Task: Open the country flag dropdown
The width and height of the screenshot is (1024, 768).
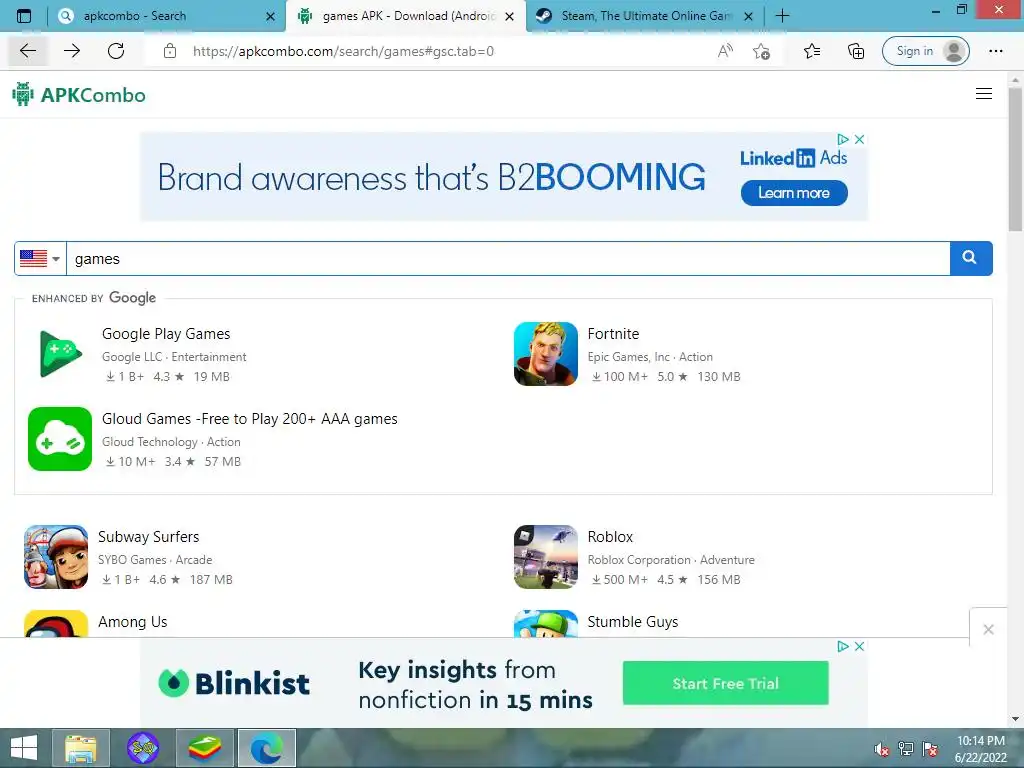Action: coord(40,259)
